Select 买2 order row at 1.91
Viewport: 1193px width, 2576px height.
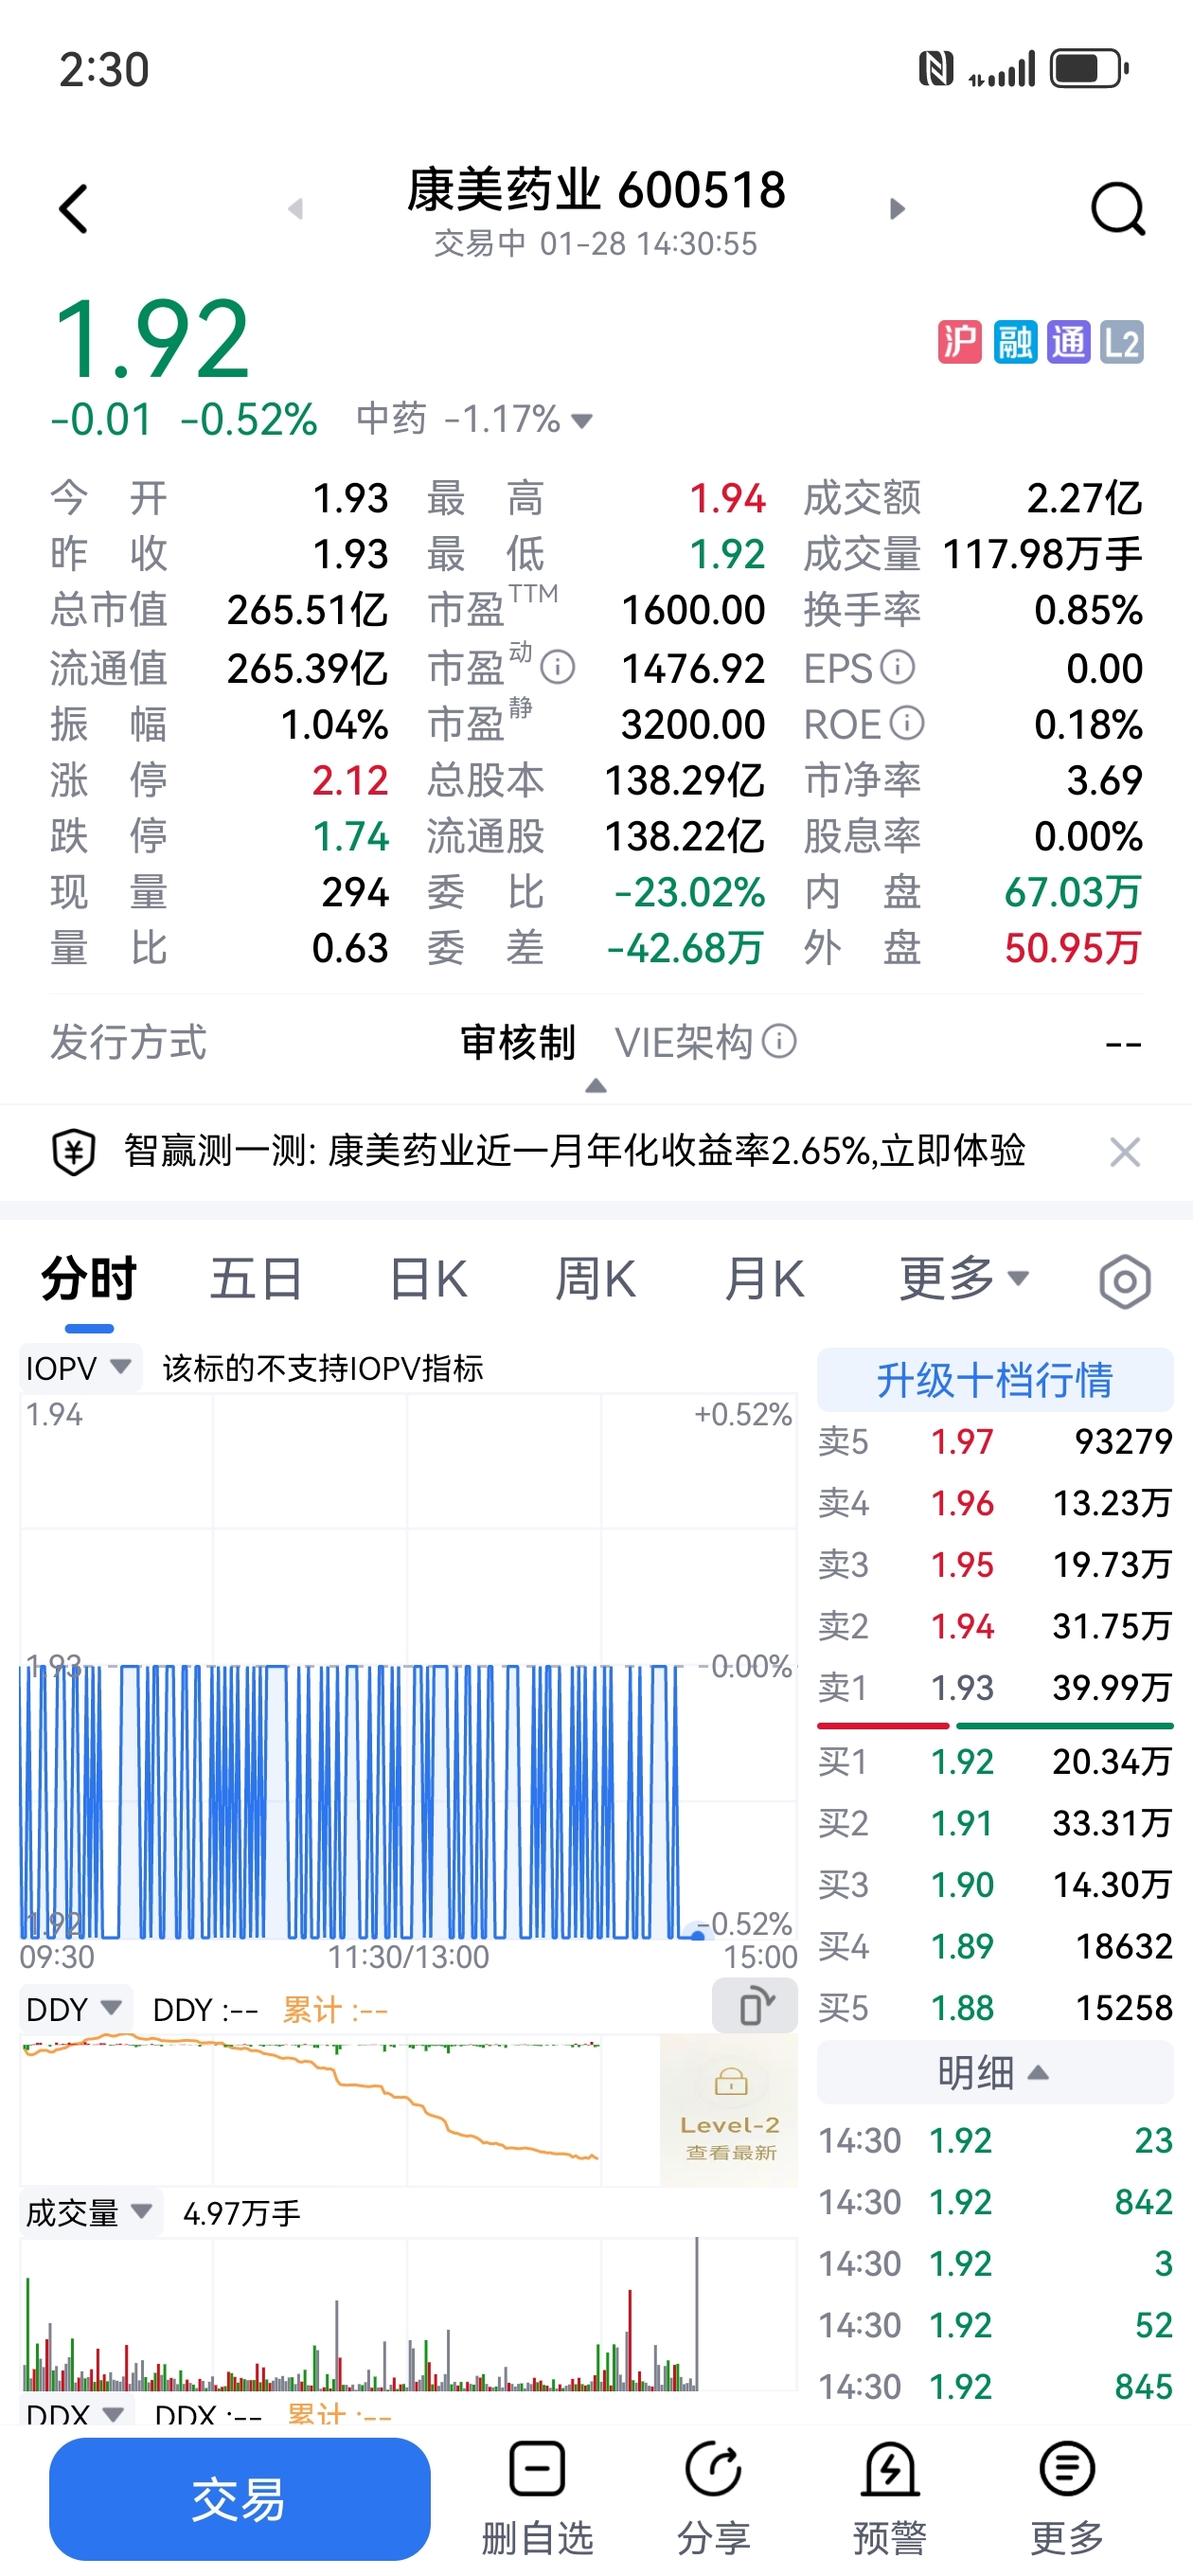click(995, 1823)
